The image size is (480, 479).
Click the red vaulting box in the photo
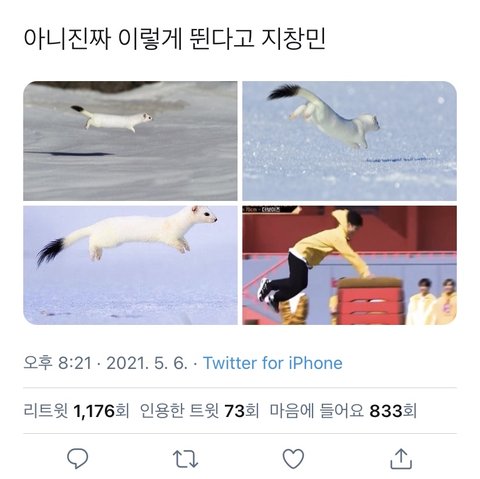point(371,301)
